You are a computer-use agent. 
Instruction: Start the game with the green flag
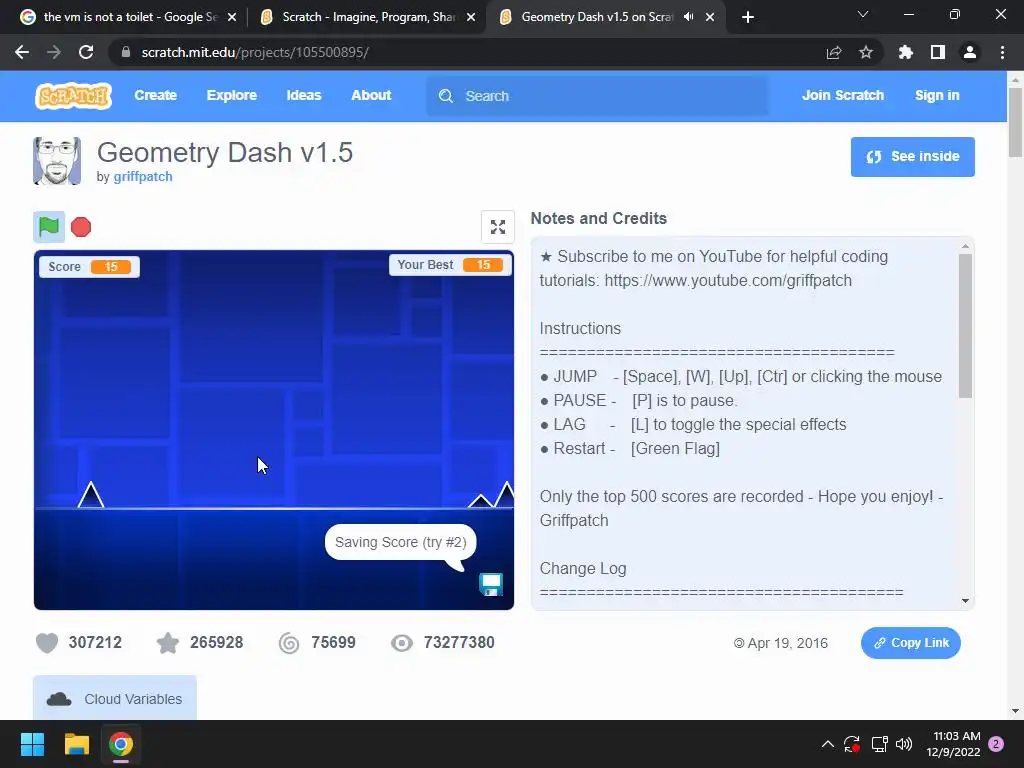[x=49, y=227]
